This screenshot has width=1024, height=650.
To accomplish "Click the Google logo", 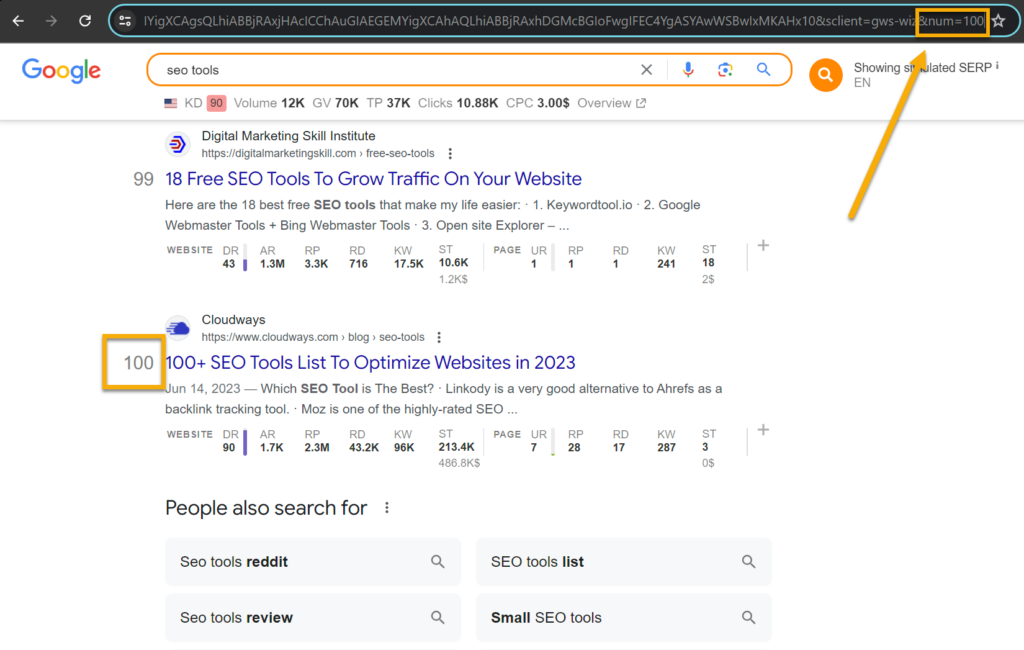I will [x=60, y=70].
